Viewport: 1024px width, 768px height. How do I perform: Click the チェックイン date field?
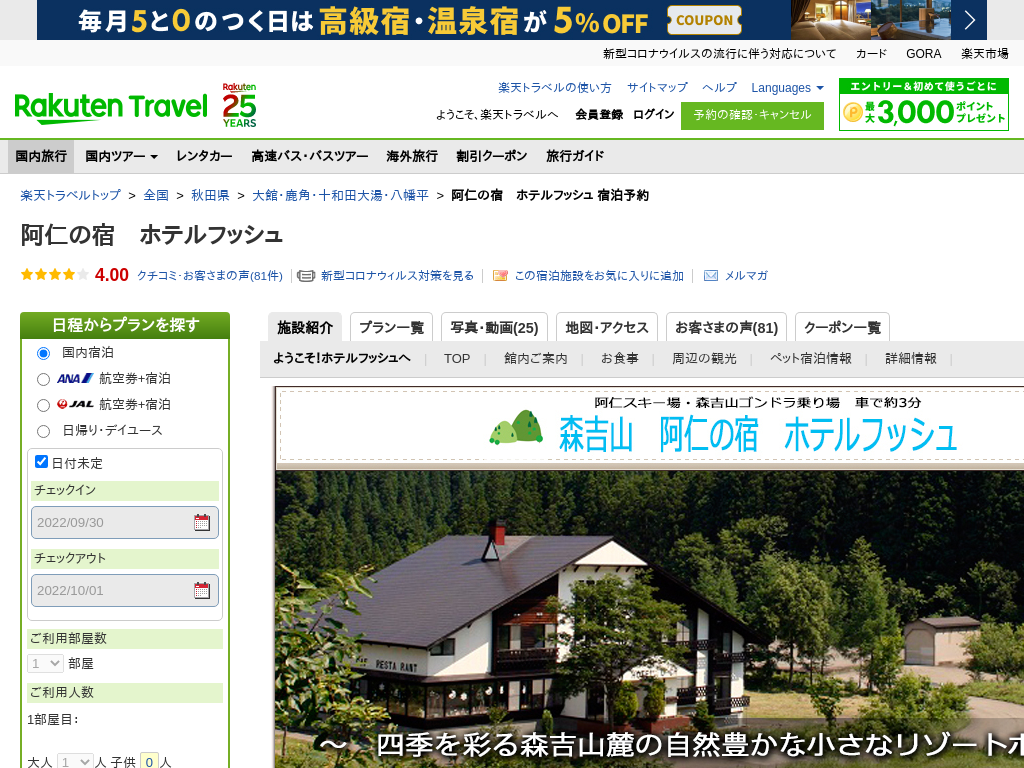(x=125, y=522)
